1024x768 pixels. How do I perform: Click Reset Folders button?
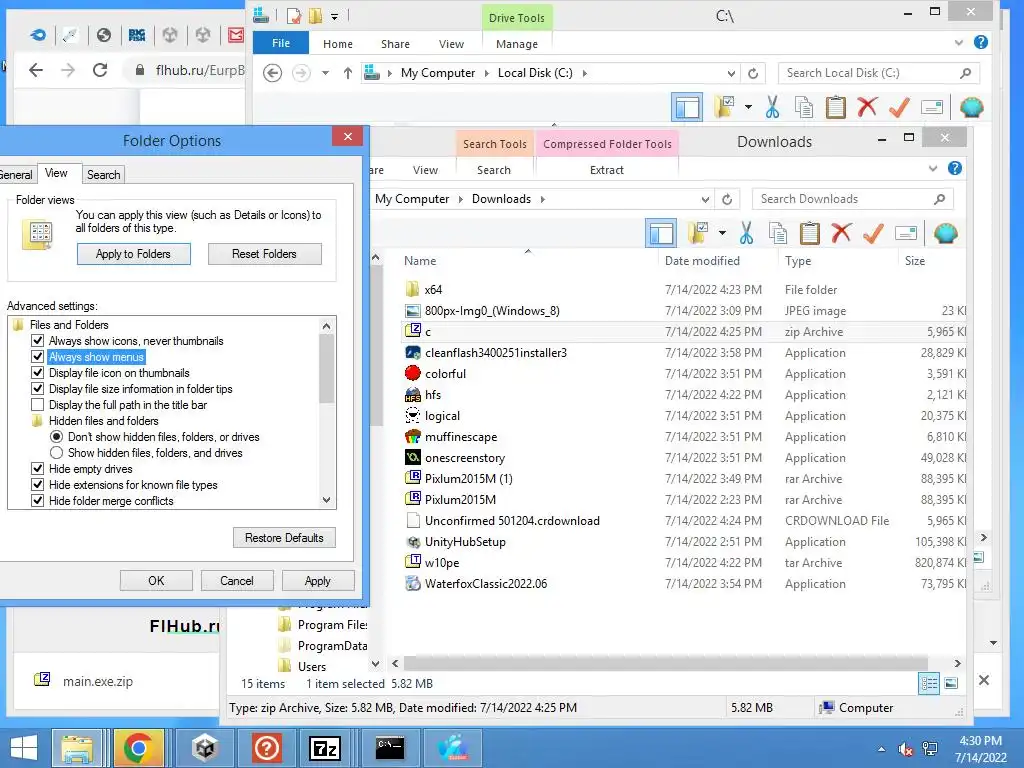(264, 254)
